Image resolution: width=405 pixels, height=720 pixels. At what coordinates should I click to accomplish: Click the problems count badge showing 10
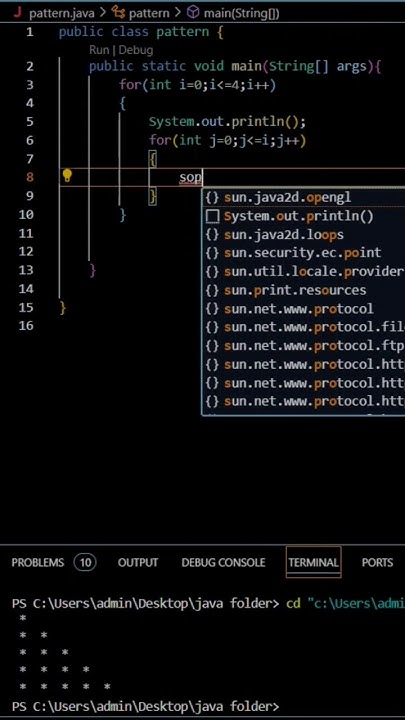coord(85,562)
